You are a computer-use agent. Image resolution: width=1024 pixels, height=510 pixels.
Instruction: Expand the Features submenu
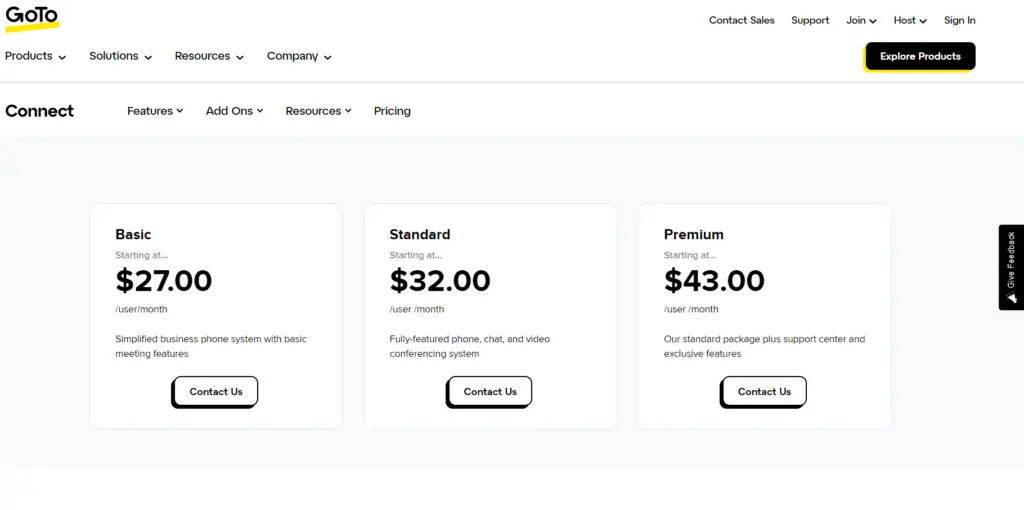click(x=155, y=111)
